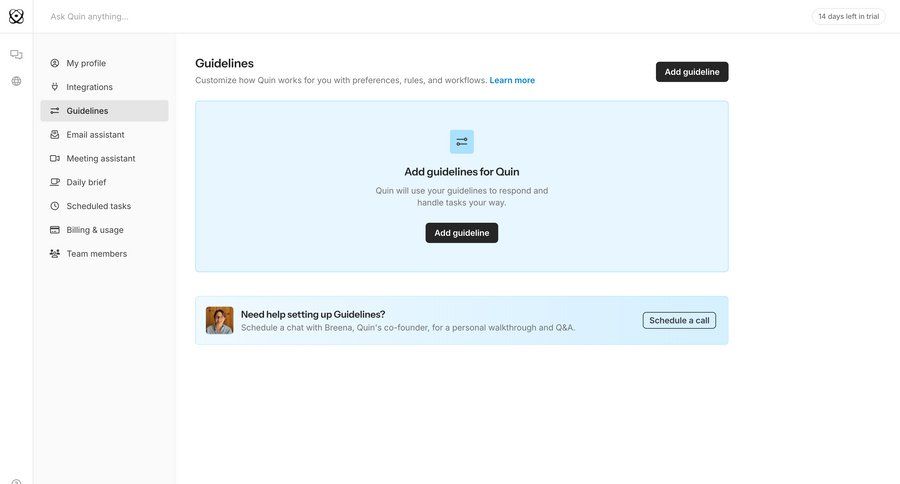The width and height of the screenshot is (900, 484).
Task: Click 'Need help setting up Guidelines?' text
Action: point(313,314)
